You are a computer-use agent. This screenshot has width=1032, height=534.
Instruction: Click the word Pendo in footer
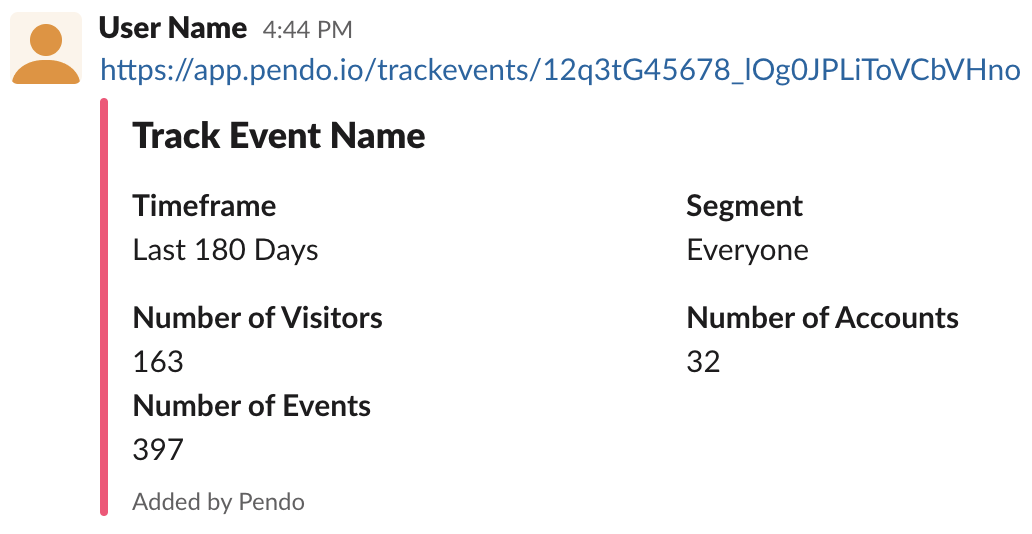pyautogui.click(x=271, y=502)
